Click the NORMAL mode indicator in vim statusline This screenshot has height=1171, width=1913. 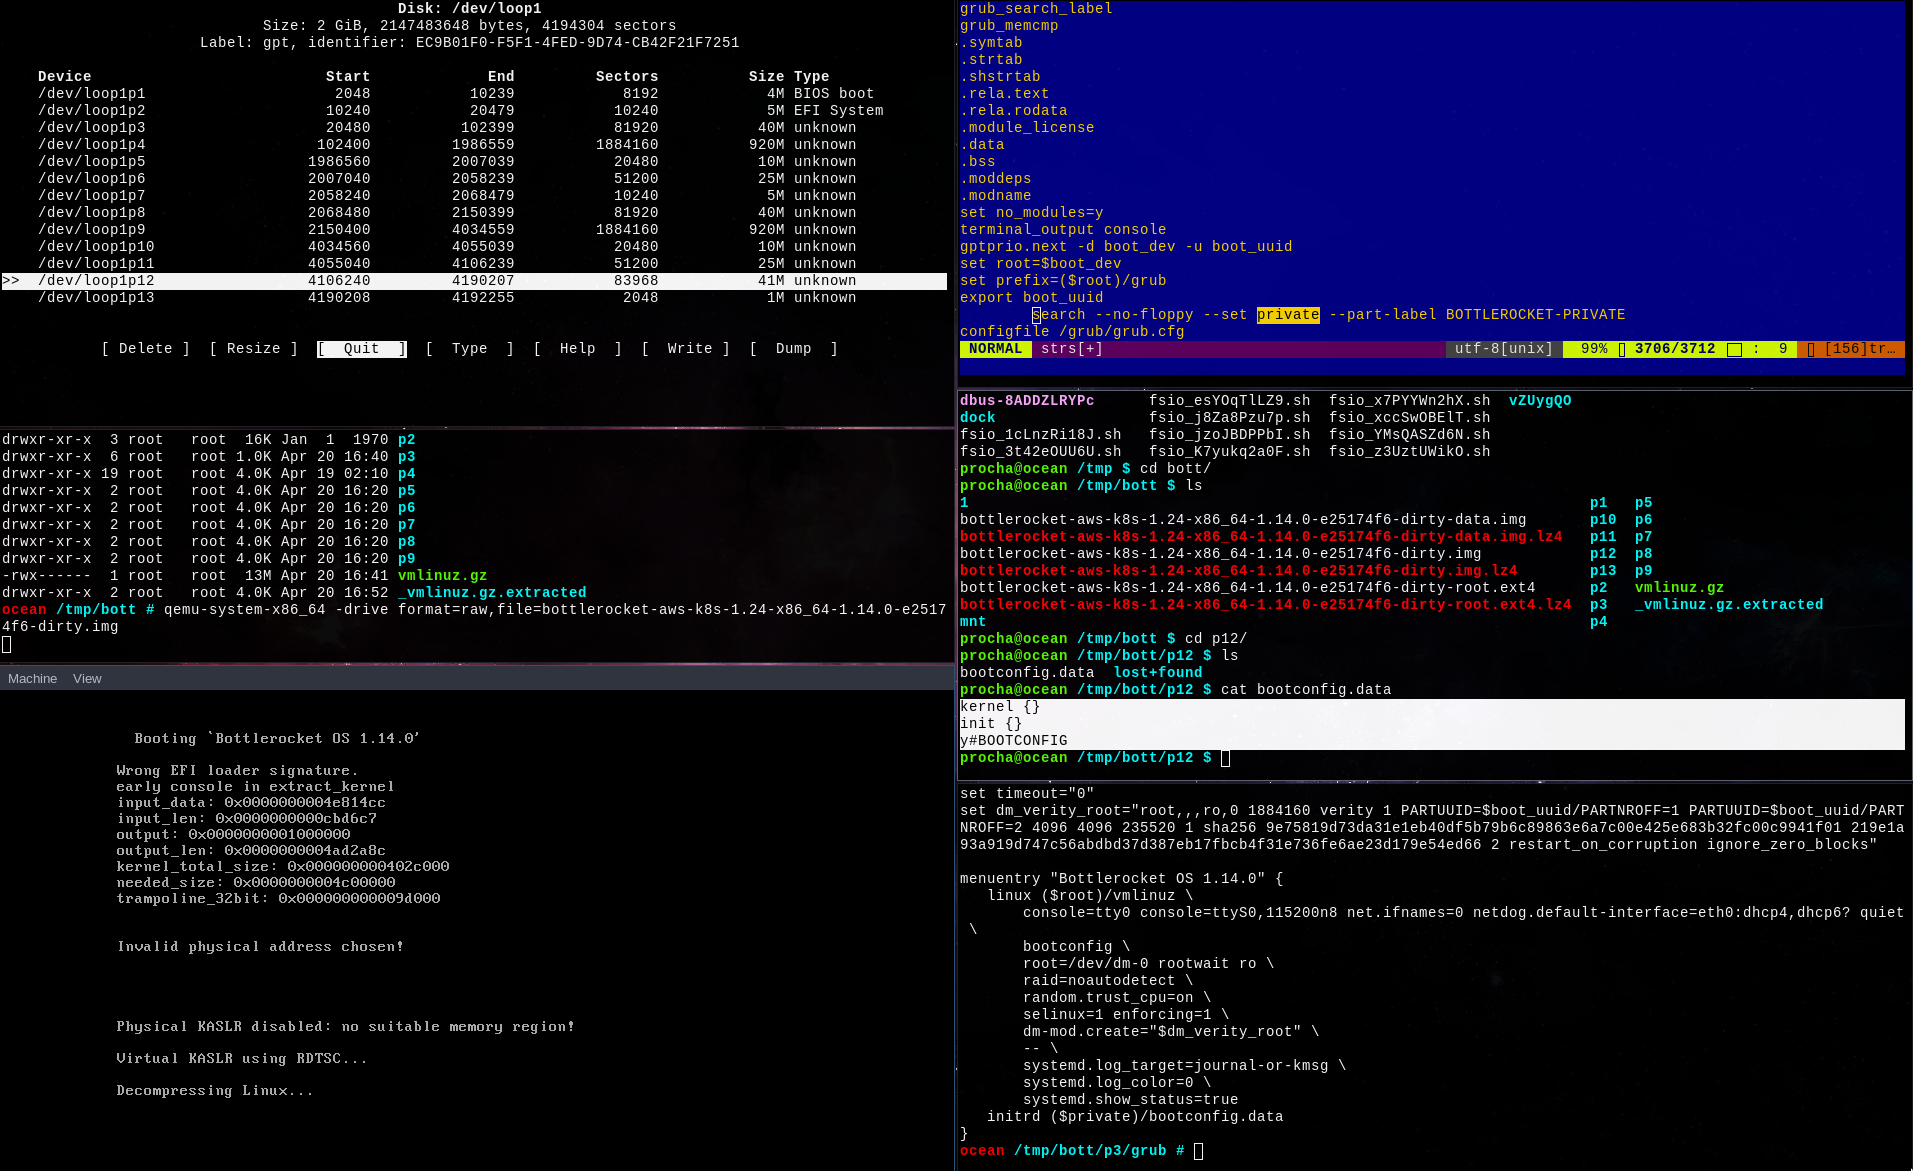995,348
